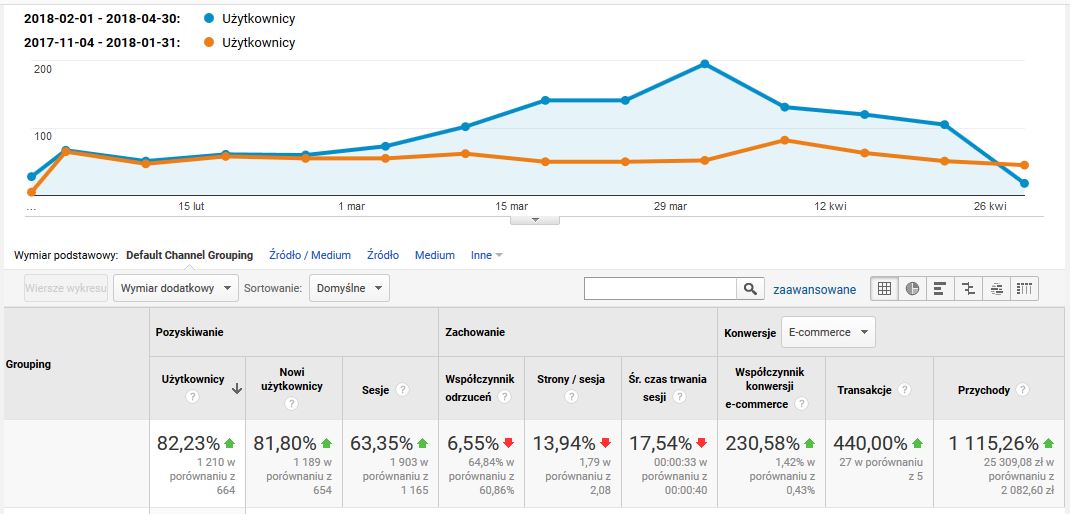1070x514 pixels.
Task: Select Default Channel Grouping dimension
Action: [190, 255]
